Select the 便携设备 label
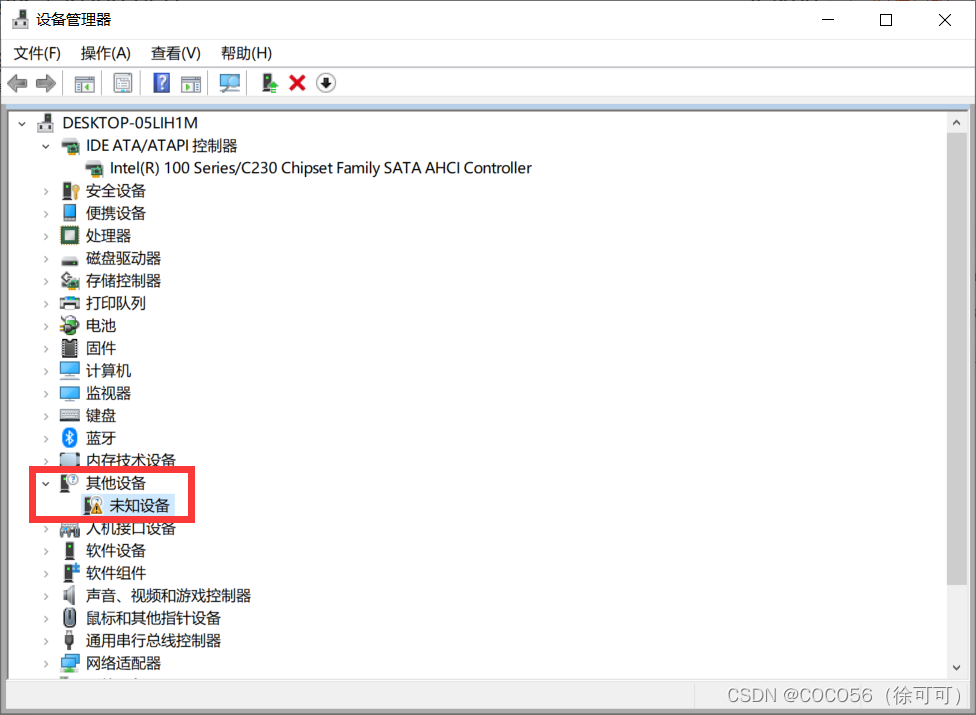Image resolution: width=976 pixels, height=715 pixels. coord(116,213)
